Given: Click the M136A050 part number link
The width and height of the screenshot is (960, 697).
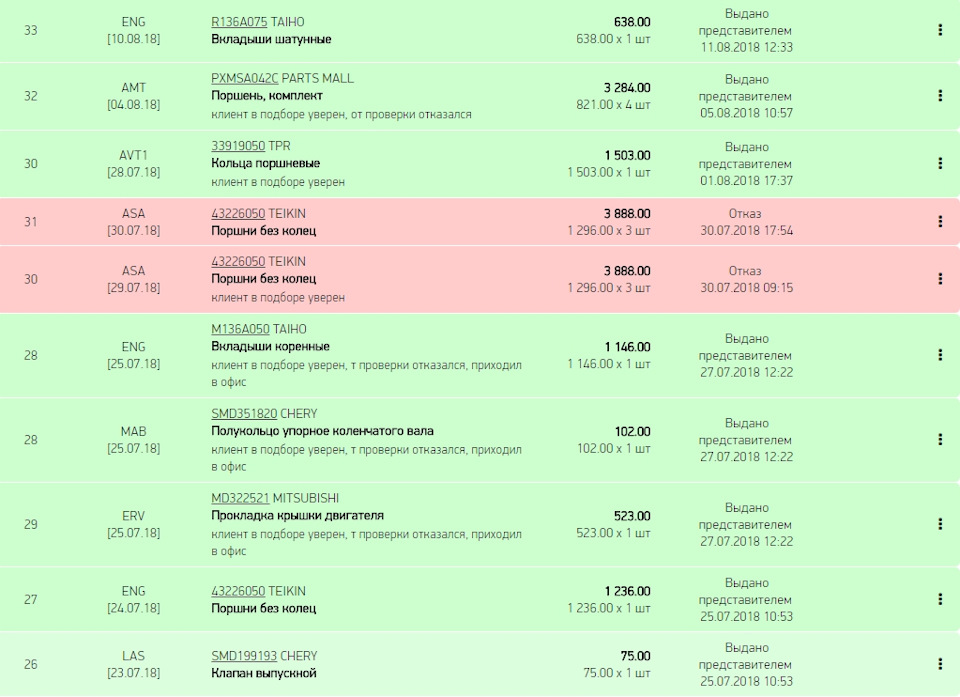Looking at the screenshot, I should [240, 329].
